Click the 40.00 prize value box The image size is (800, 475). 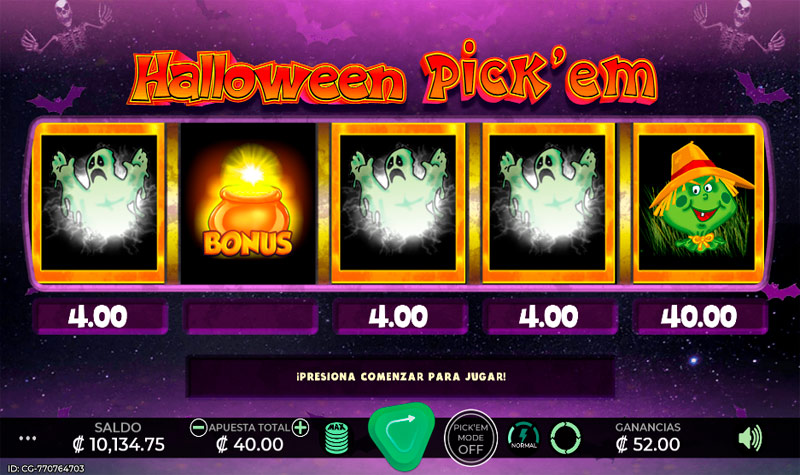tap(699, 317)
